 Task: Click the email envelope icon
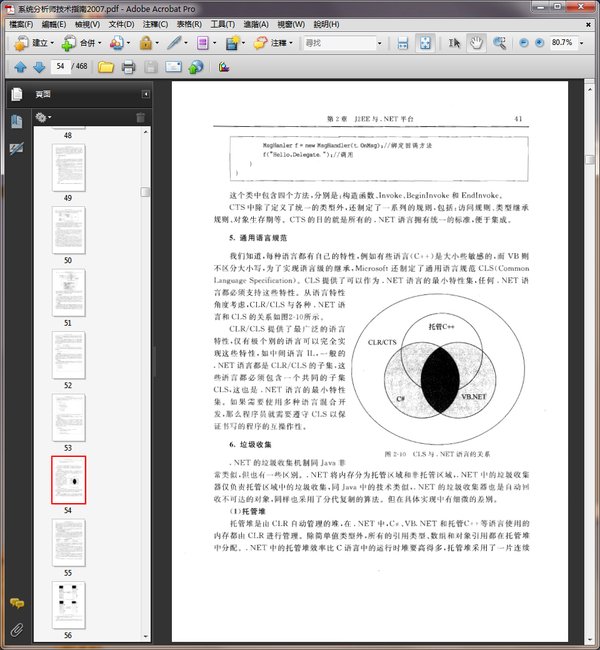click(x=174, y=67)
